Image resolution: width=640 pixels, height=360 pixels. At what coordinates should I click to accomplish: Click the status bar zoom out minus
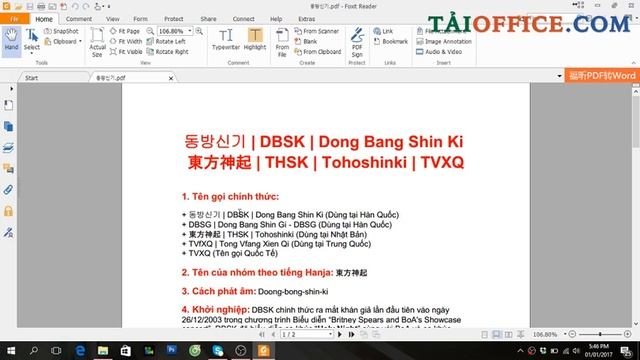(x=572, y=334)
